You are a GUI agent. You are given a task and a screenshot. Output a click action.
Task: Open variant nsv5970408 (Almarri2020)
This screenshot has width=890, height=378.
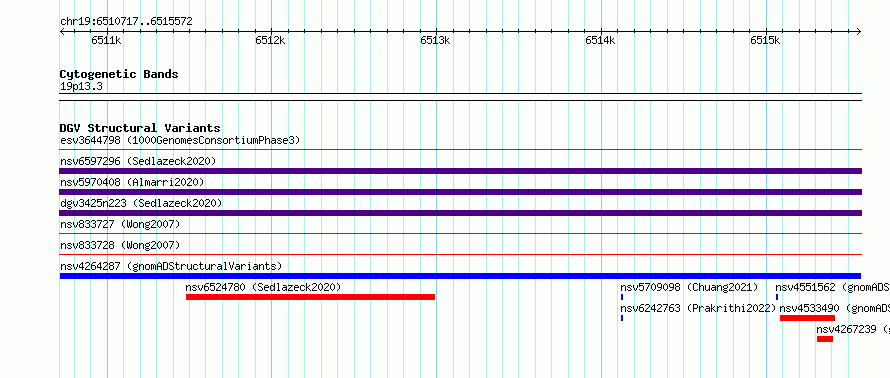(x=132, y=182)
